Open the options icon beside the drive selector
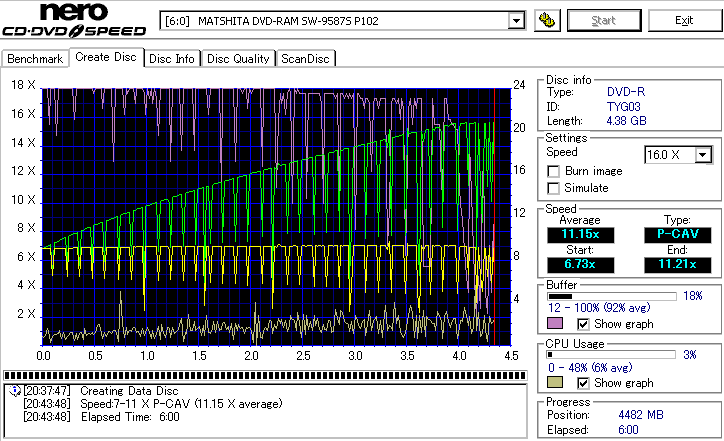The image size is (724, 441). pos(546,20)
